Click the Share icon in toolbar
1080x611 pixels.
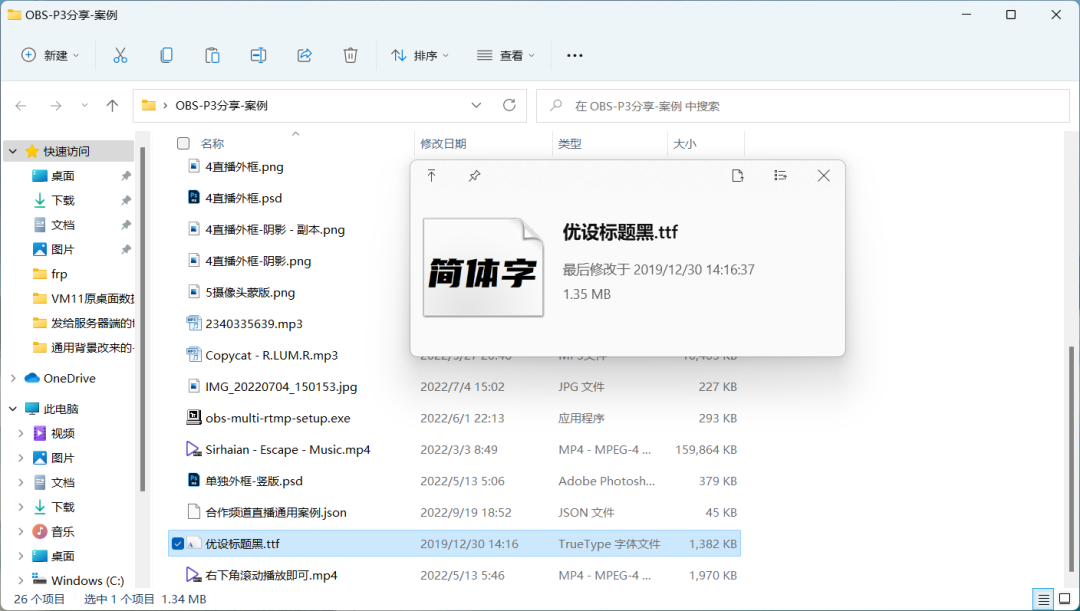(305, 55)
